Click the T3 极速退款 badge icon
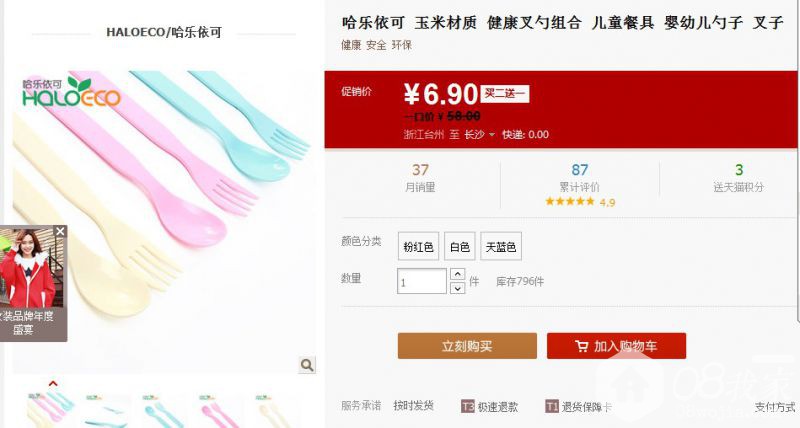Screen dimensions: 800x428 [467, 407]
